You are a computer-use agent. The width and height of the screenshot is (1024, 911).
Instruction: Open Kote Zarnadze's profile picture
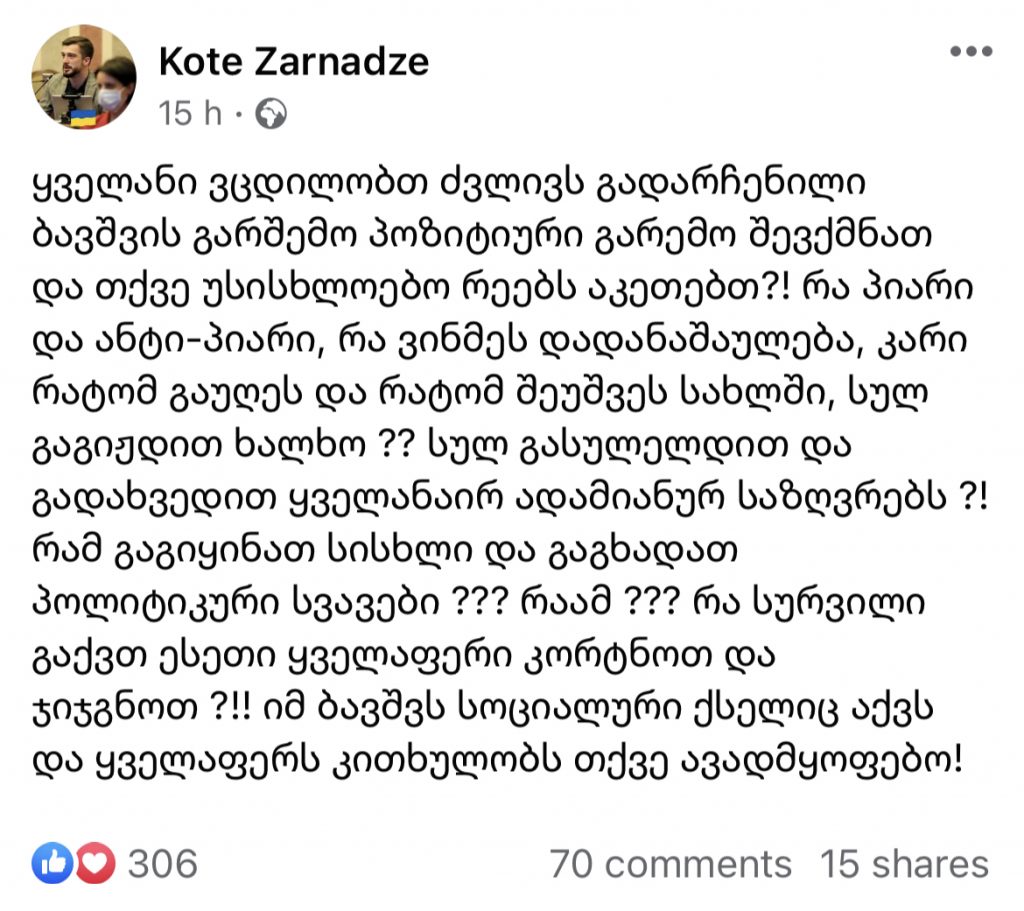click(x=84, y=76)
